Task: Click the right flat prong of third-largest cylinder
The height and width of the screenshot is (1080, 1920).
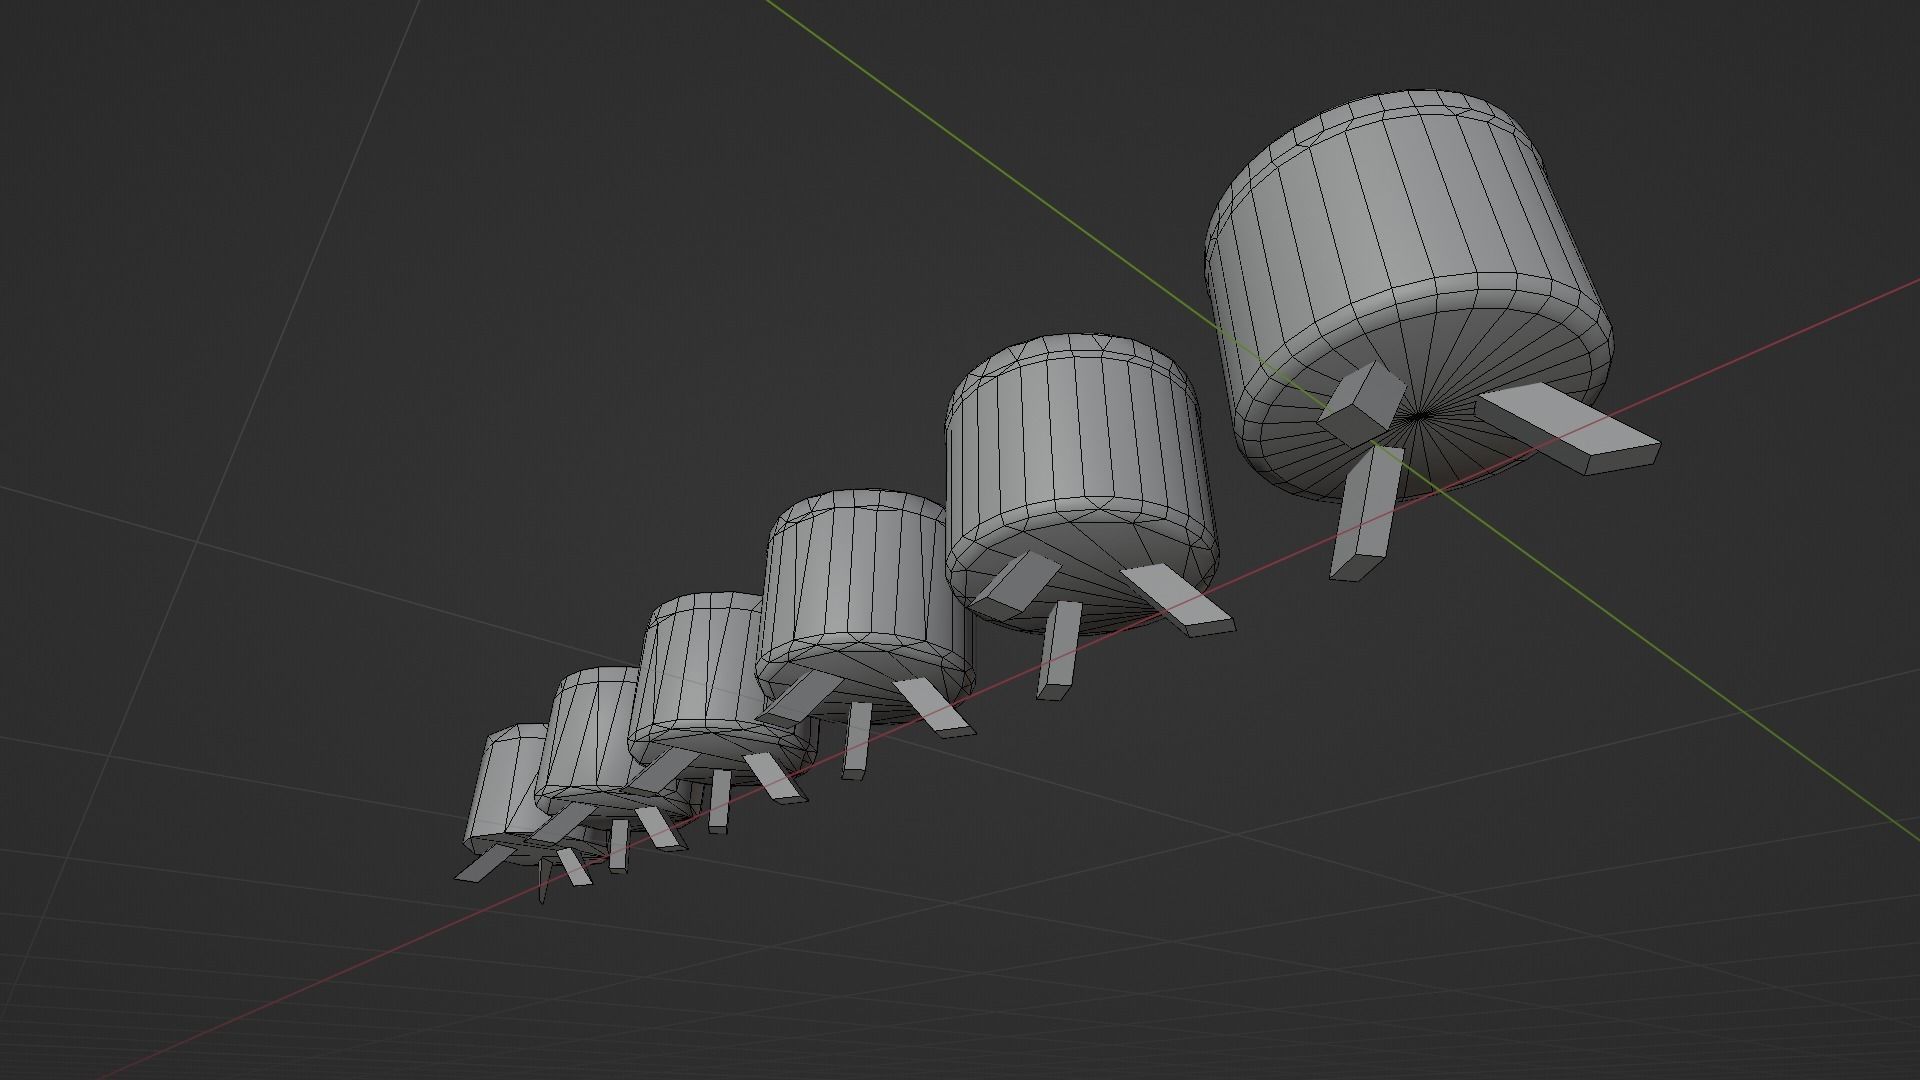Action: click(x=935, y=708)
